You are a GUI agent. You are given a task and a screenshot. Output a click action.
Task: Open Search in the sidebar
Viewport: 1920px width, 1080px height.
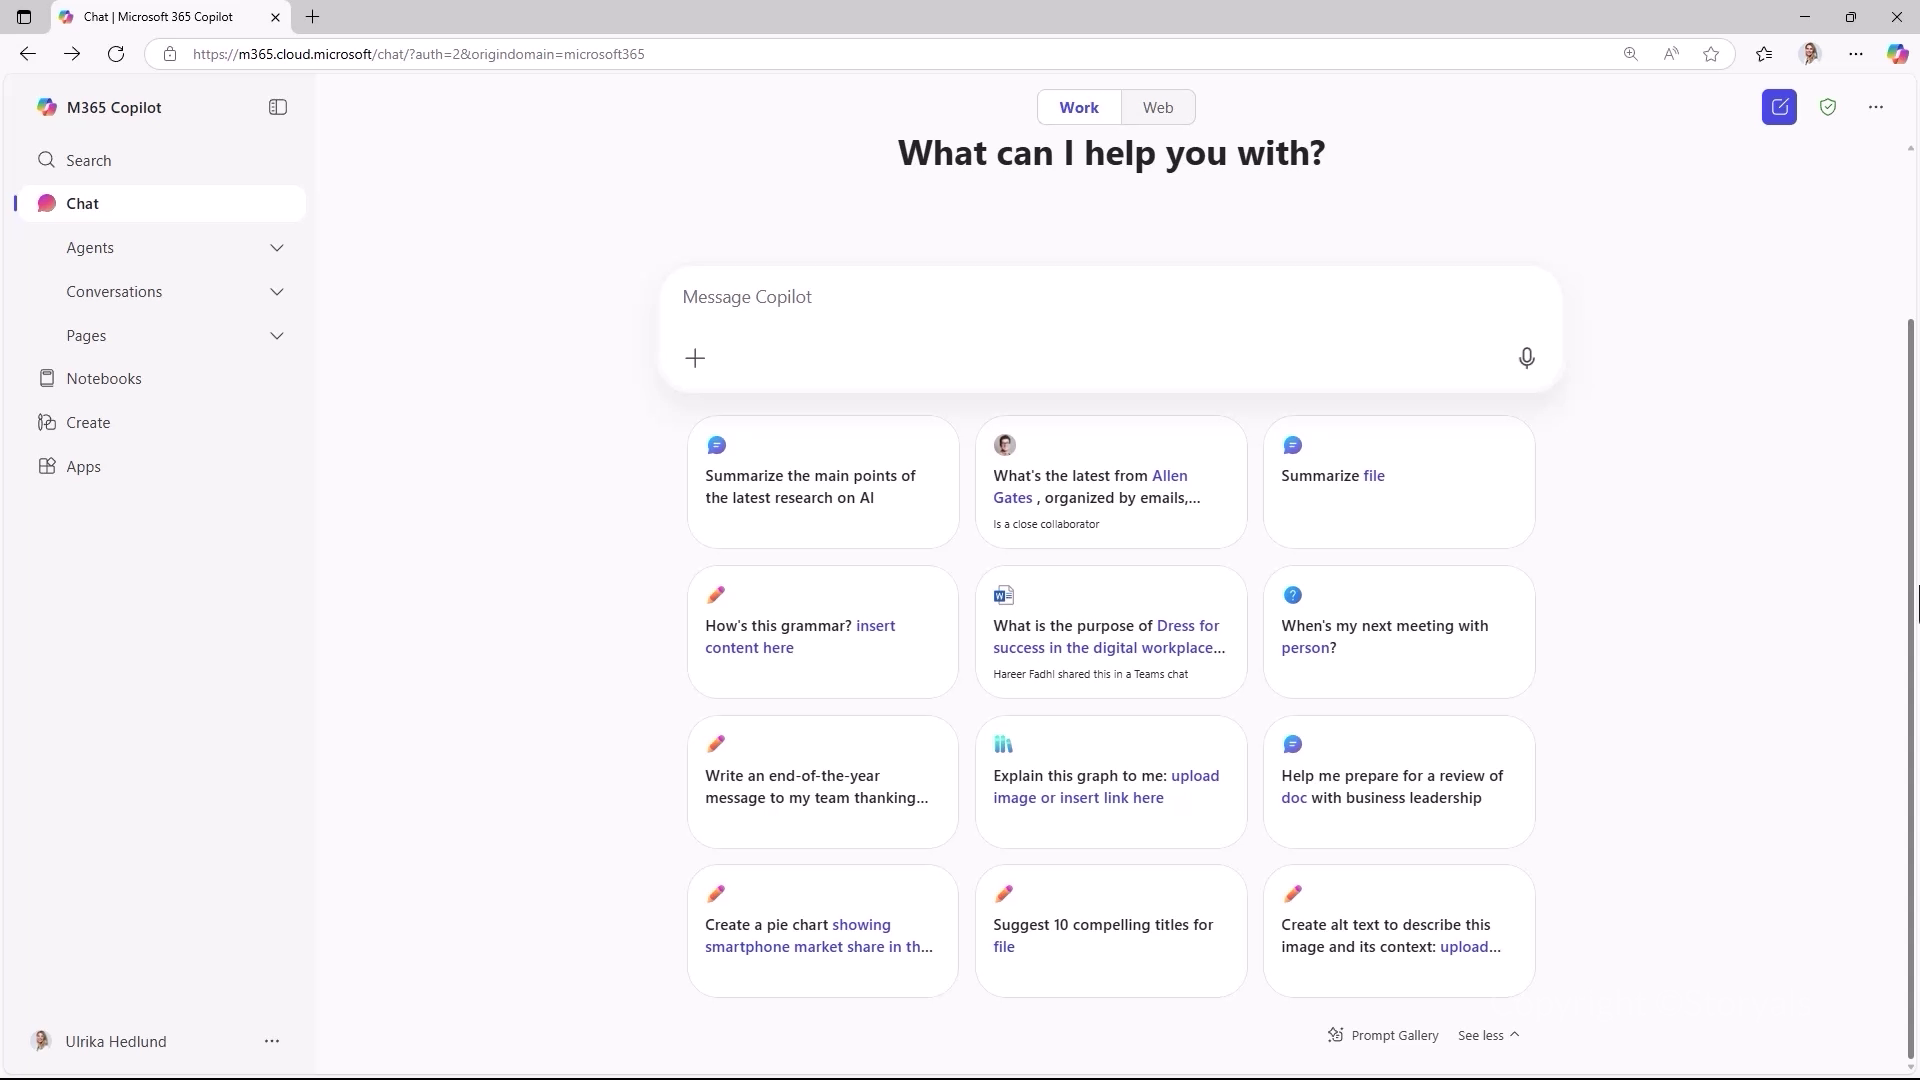point(161,160)
